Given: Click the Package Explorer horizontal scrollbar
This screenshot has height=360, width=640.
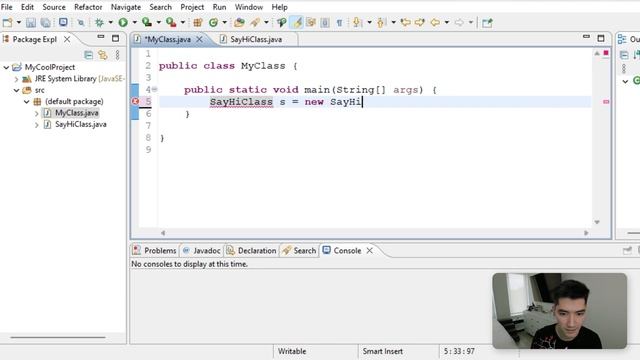Looking at the screenshot, I should click(x=58, y=338).
